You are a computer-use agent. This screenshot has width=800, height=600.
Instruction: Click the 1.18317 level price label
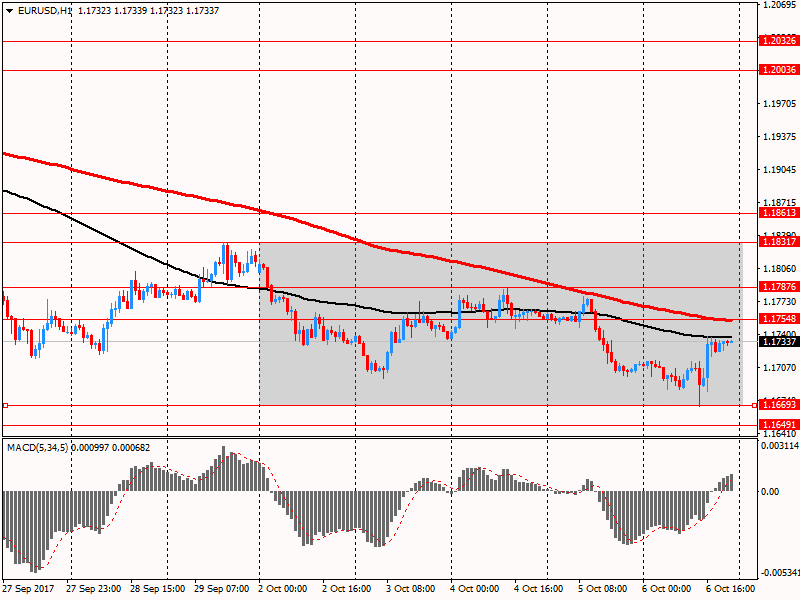click(x=778, y=242)
